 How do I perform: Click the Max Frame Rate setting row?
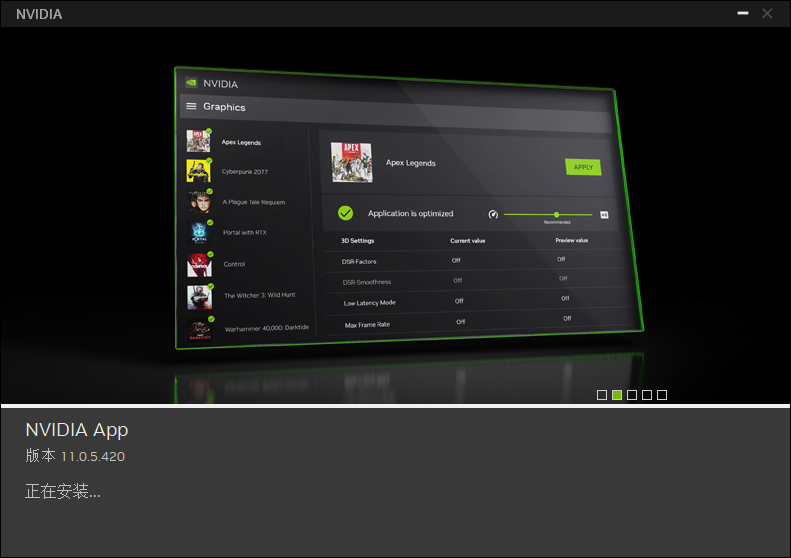pyautogui.click(x=482, y=321)
